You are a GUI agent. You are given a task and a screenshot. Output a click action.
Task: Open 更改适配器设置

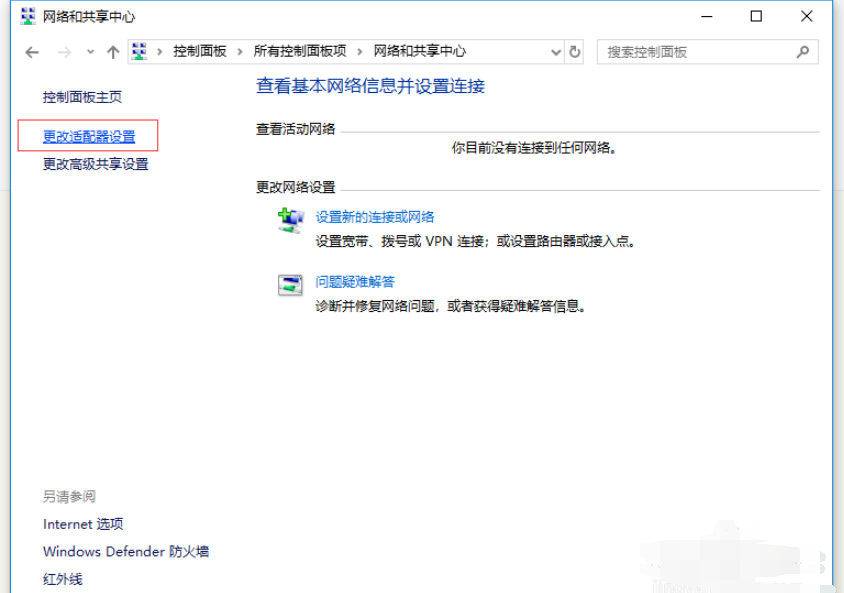(x=87, y=138)
